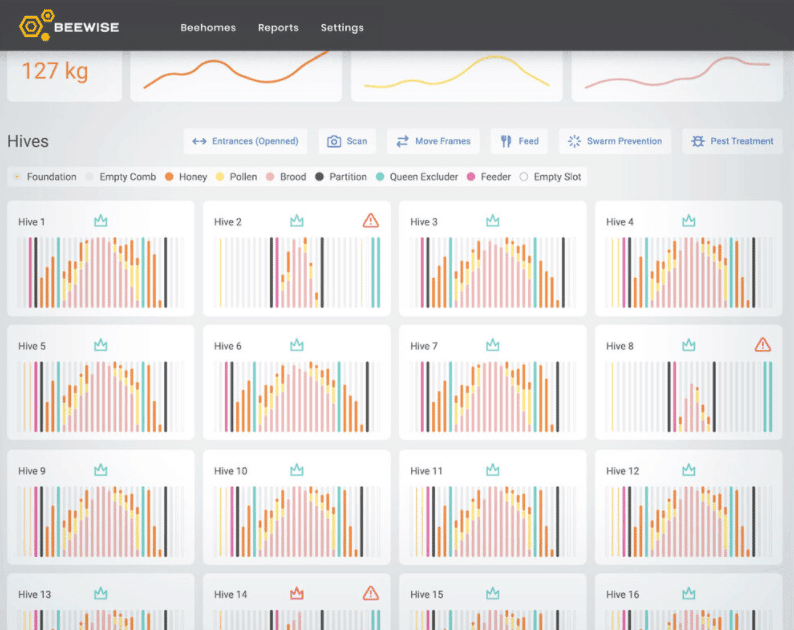Click the Empty Slot legend circle
This screenshot has width=794, height=630.
524,177
